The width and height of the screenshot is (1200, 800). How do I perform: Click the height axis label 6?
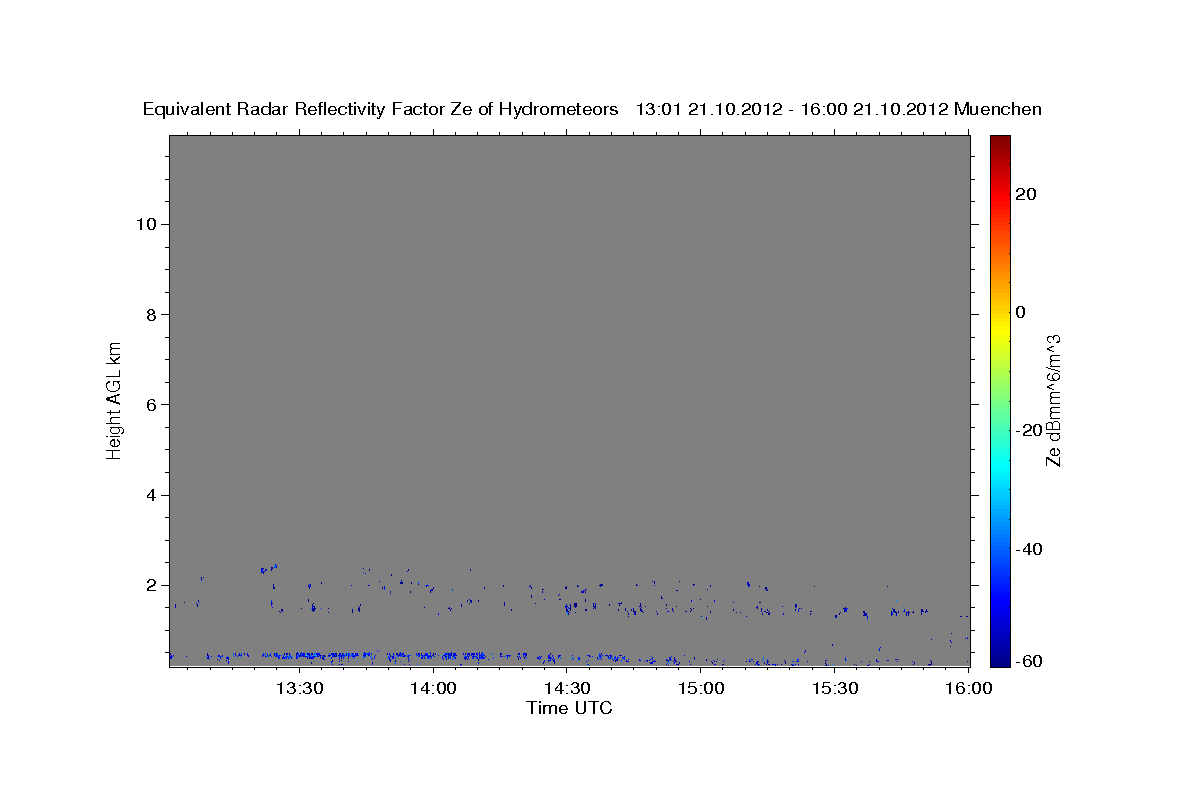[150, 405]
